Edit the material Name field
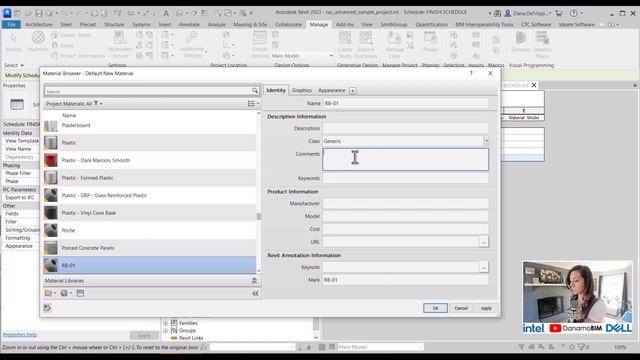Screen dimensions: 640x360 point(405,103)
